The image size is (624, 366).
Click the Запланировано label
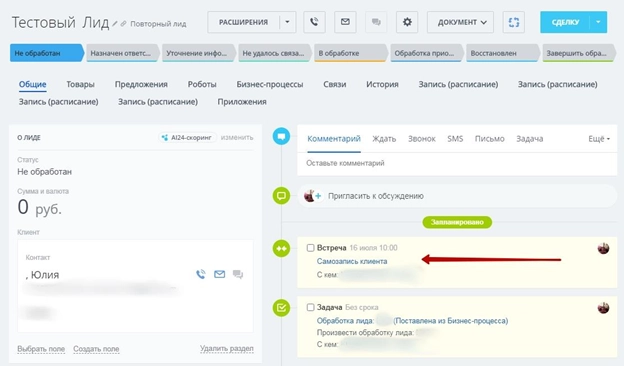[x=457, y=222]
